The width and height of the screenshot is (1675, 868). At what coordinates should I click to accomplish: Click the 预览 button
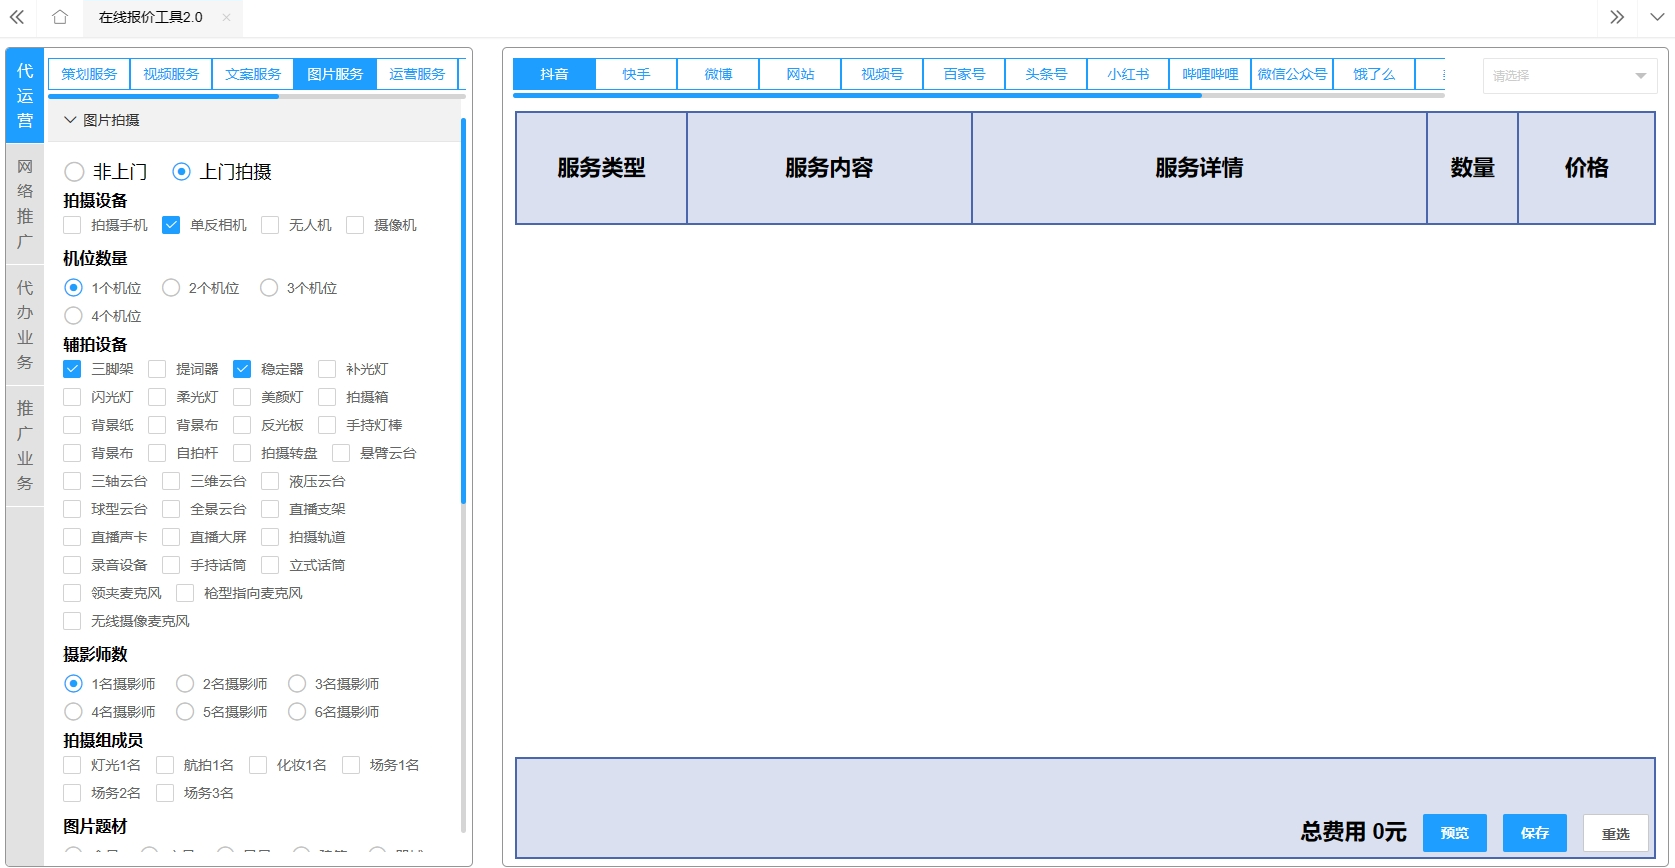coord(1455,833)
